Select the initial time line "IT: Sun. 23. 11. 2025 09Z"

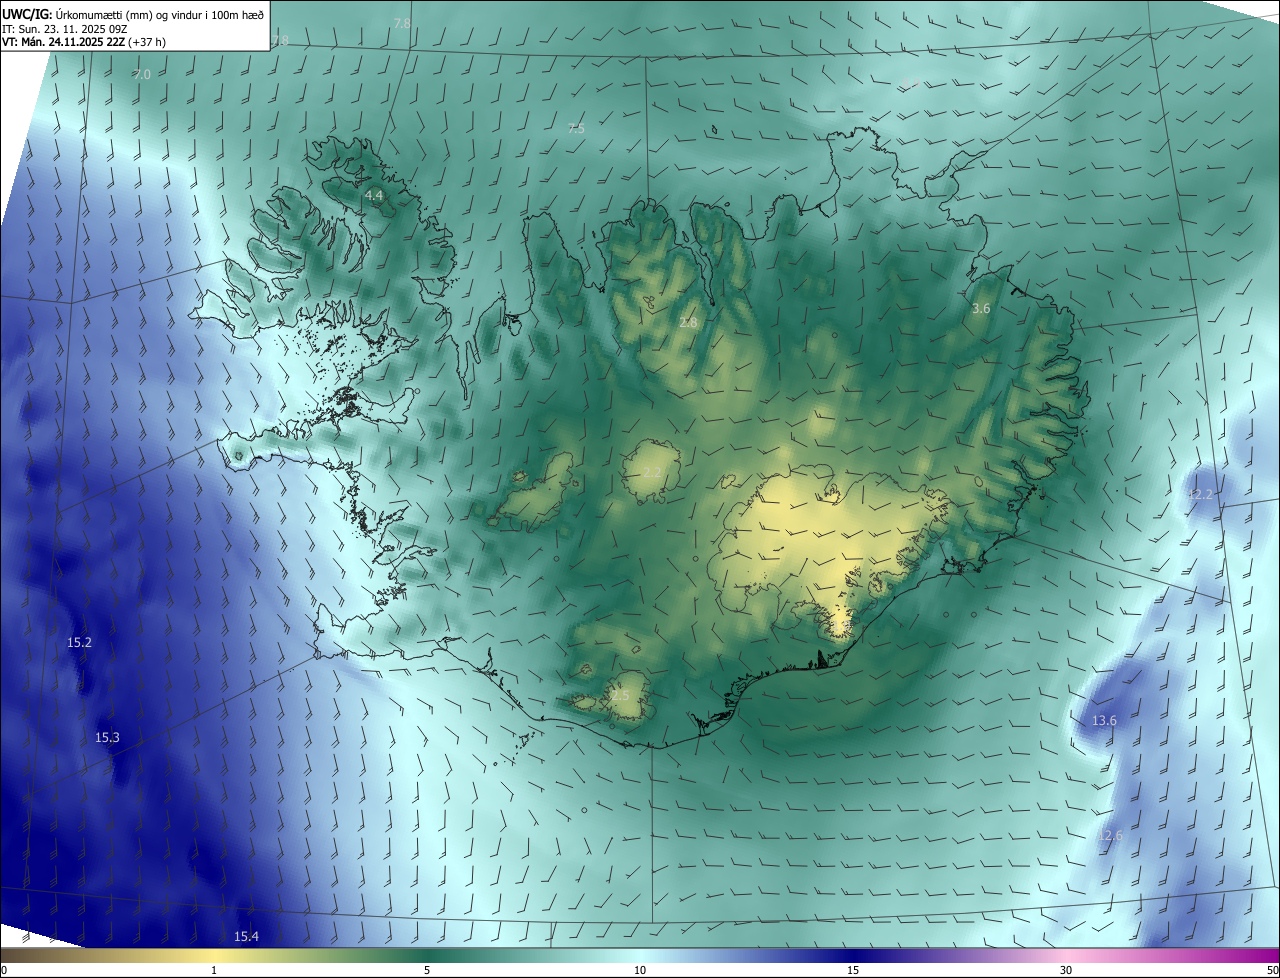[x=63, y=29]
